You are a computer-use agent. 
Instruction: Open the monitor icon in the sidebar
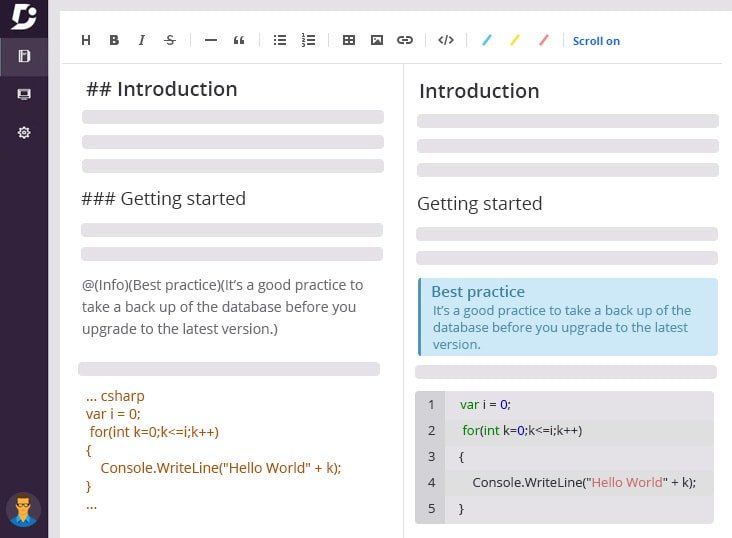point(24,94)
